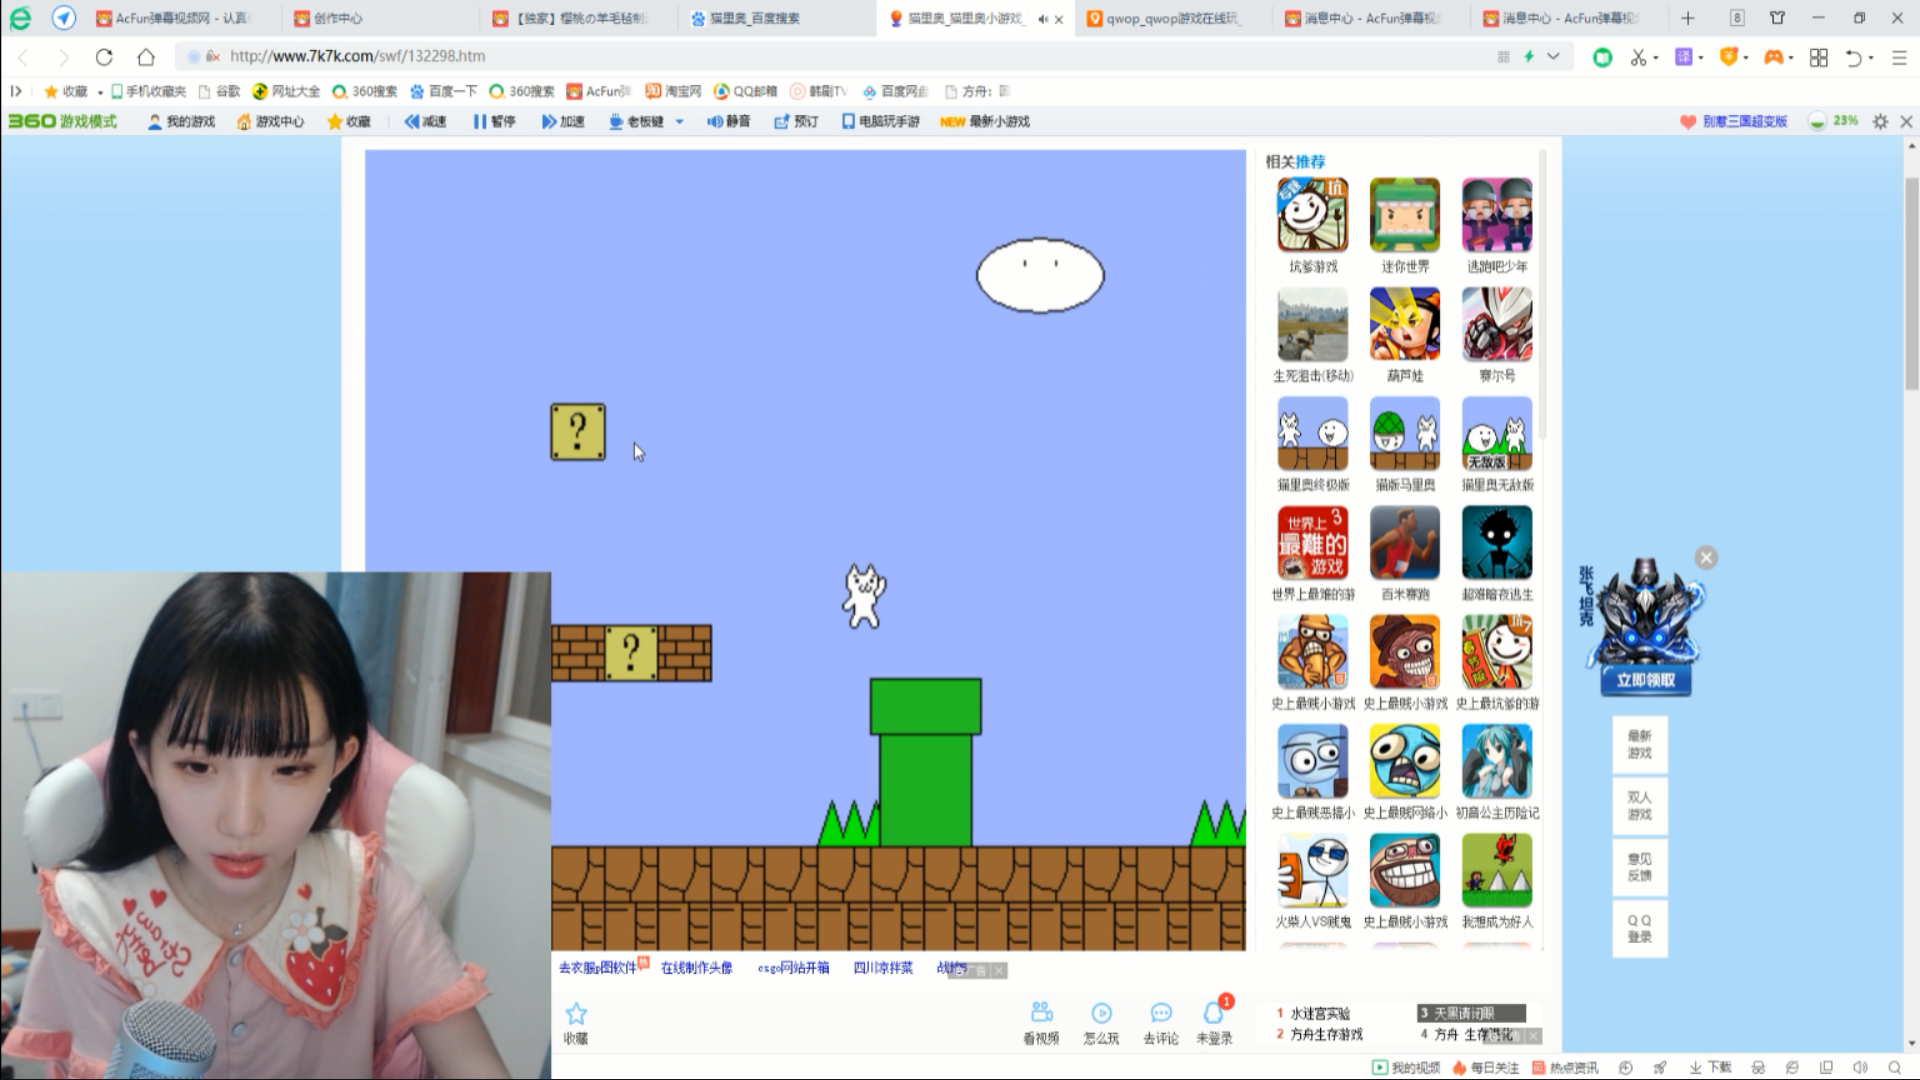Open 双人游戏 side panel button
The image size is (1920, 1080).
click(x=1639, y=806)
